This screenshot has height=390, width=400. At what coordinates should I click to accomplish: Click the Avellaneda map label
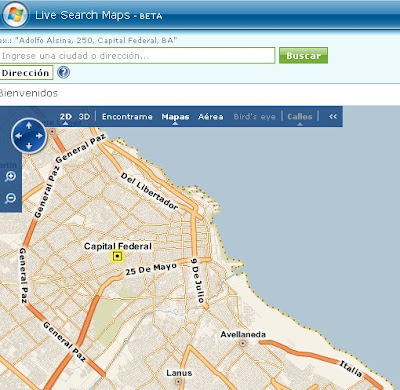[243, 334]
